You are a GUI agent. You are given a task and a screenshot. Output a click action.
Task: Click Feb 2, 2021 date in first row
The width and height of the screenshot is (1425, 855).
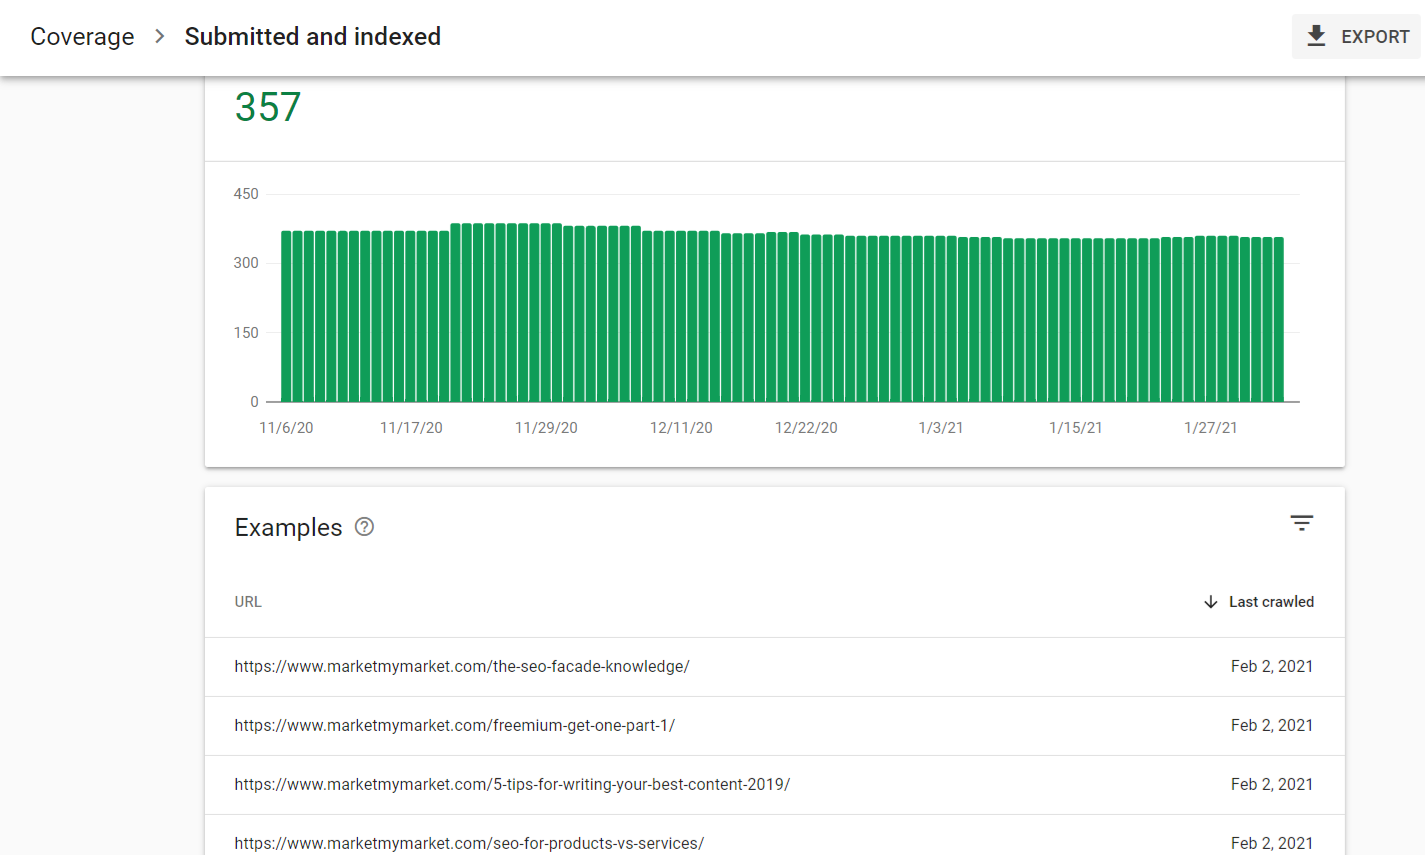(1271, 666)
